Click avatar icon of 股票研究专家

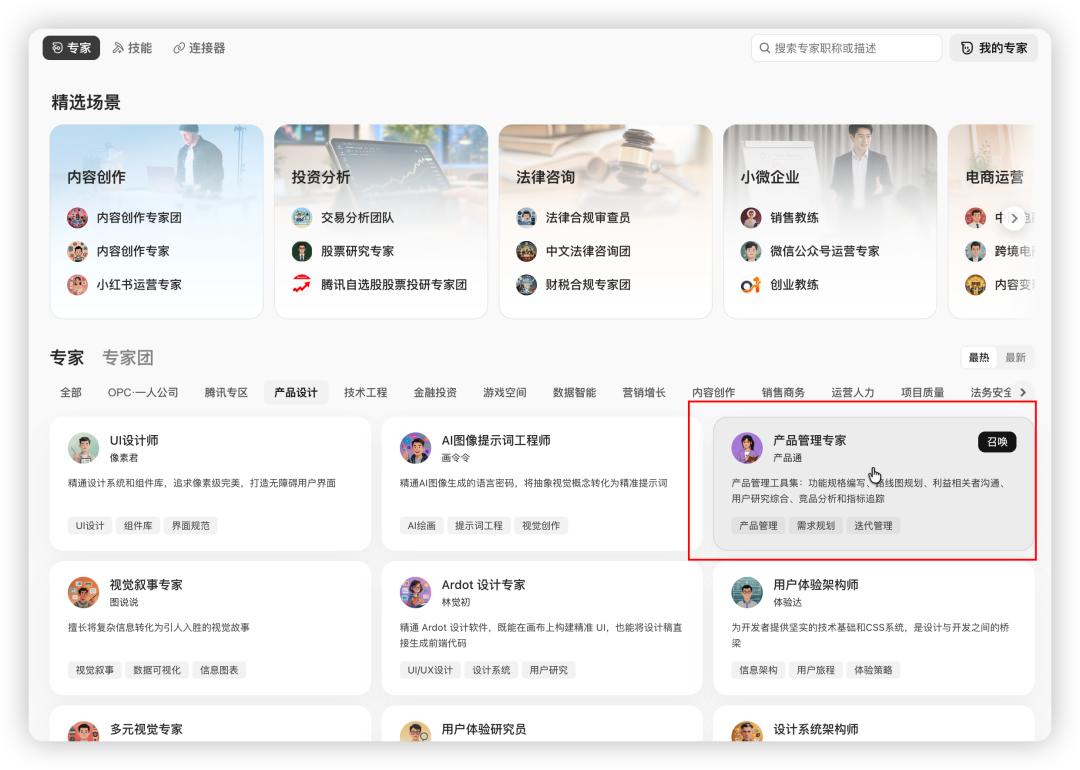pyautogui.click(x=302, y=251)
